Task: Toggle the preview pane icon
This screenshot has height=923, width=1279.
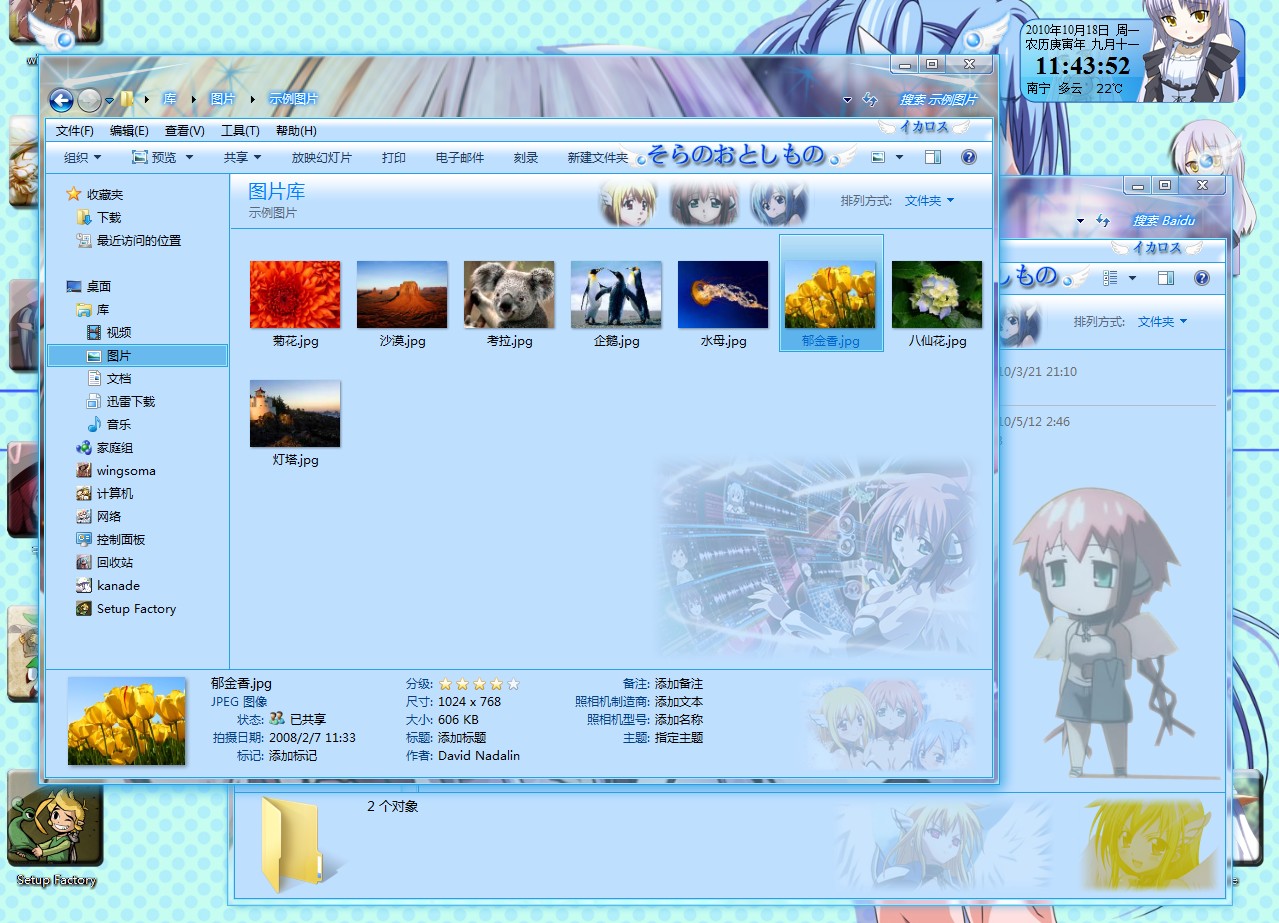Action: pos(933,157)
